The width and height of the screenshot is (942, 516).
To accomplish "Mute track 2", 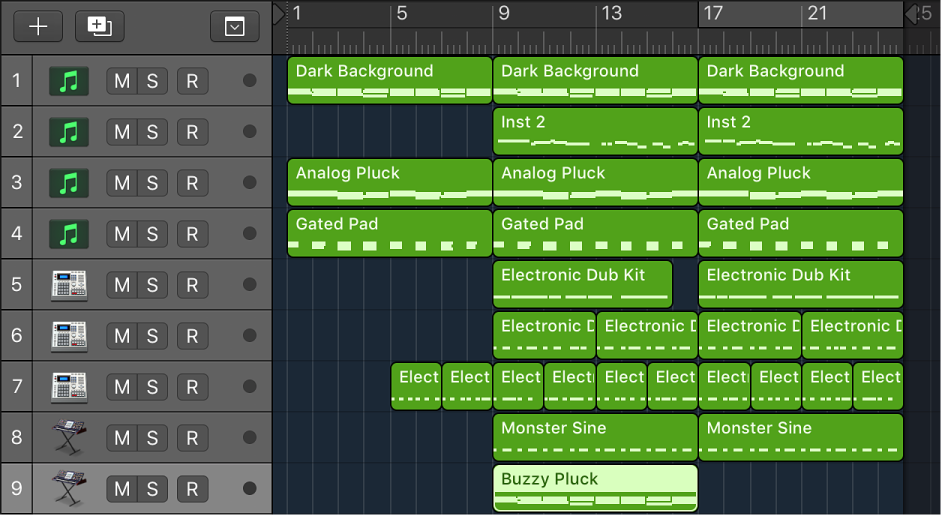I will (x=122, y=132).
